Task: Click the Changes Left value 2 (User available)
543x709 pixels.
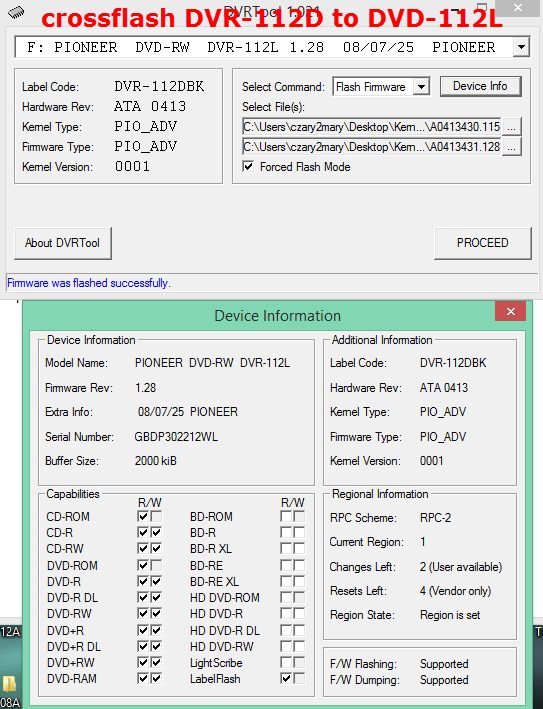Action: (461, 567)
